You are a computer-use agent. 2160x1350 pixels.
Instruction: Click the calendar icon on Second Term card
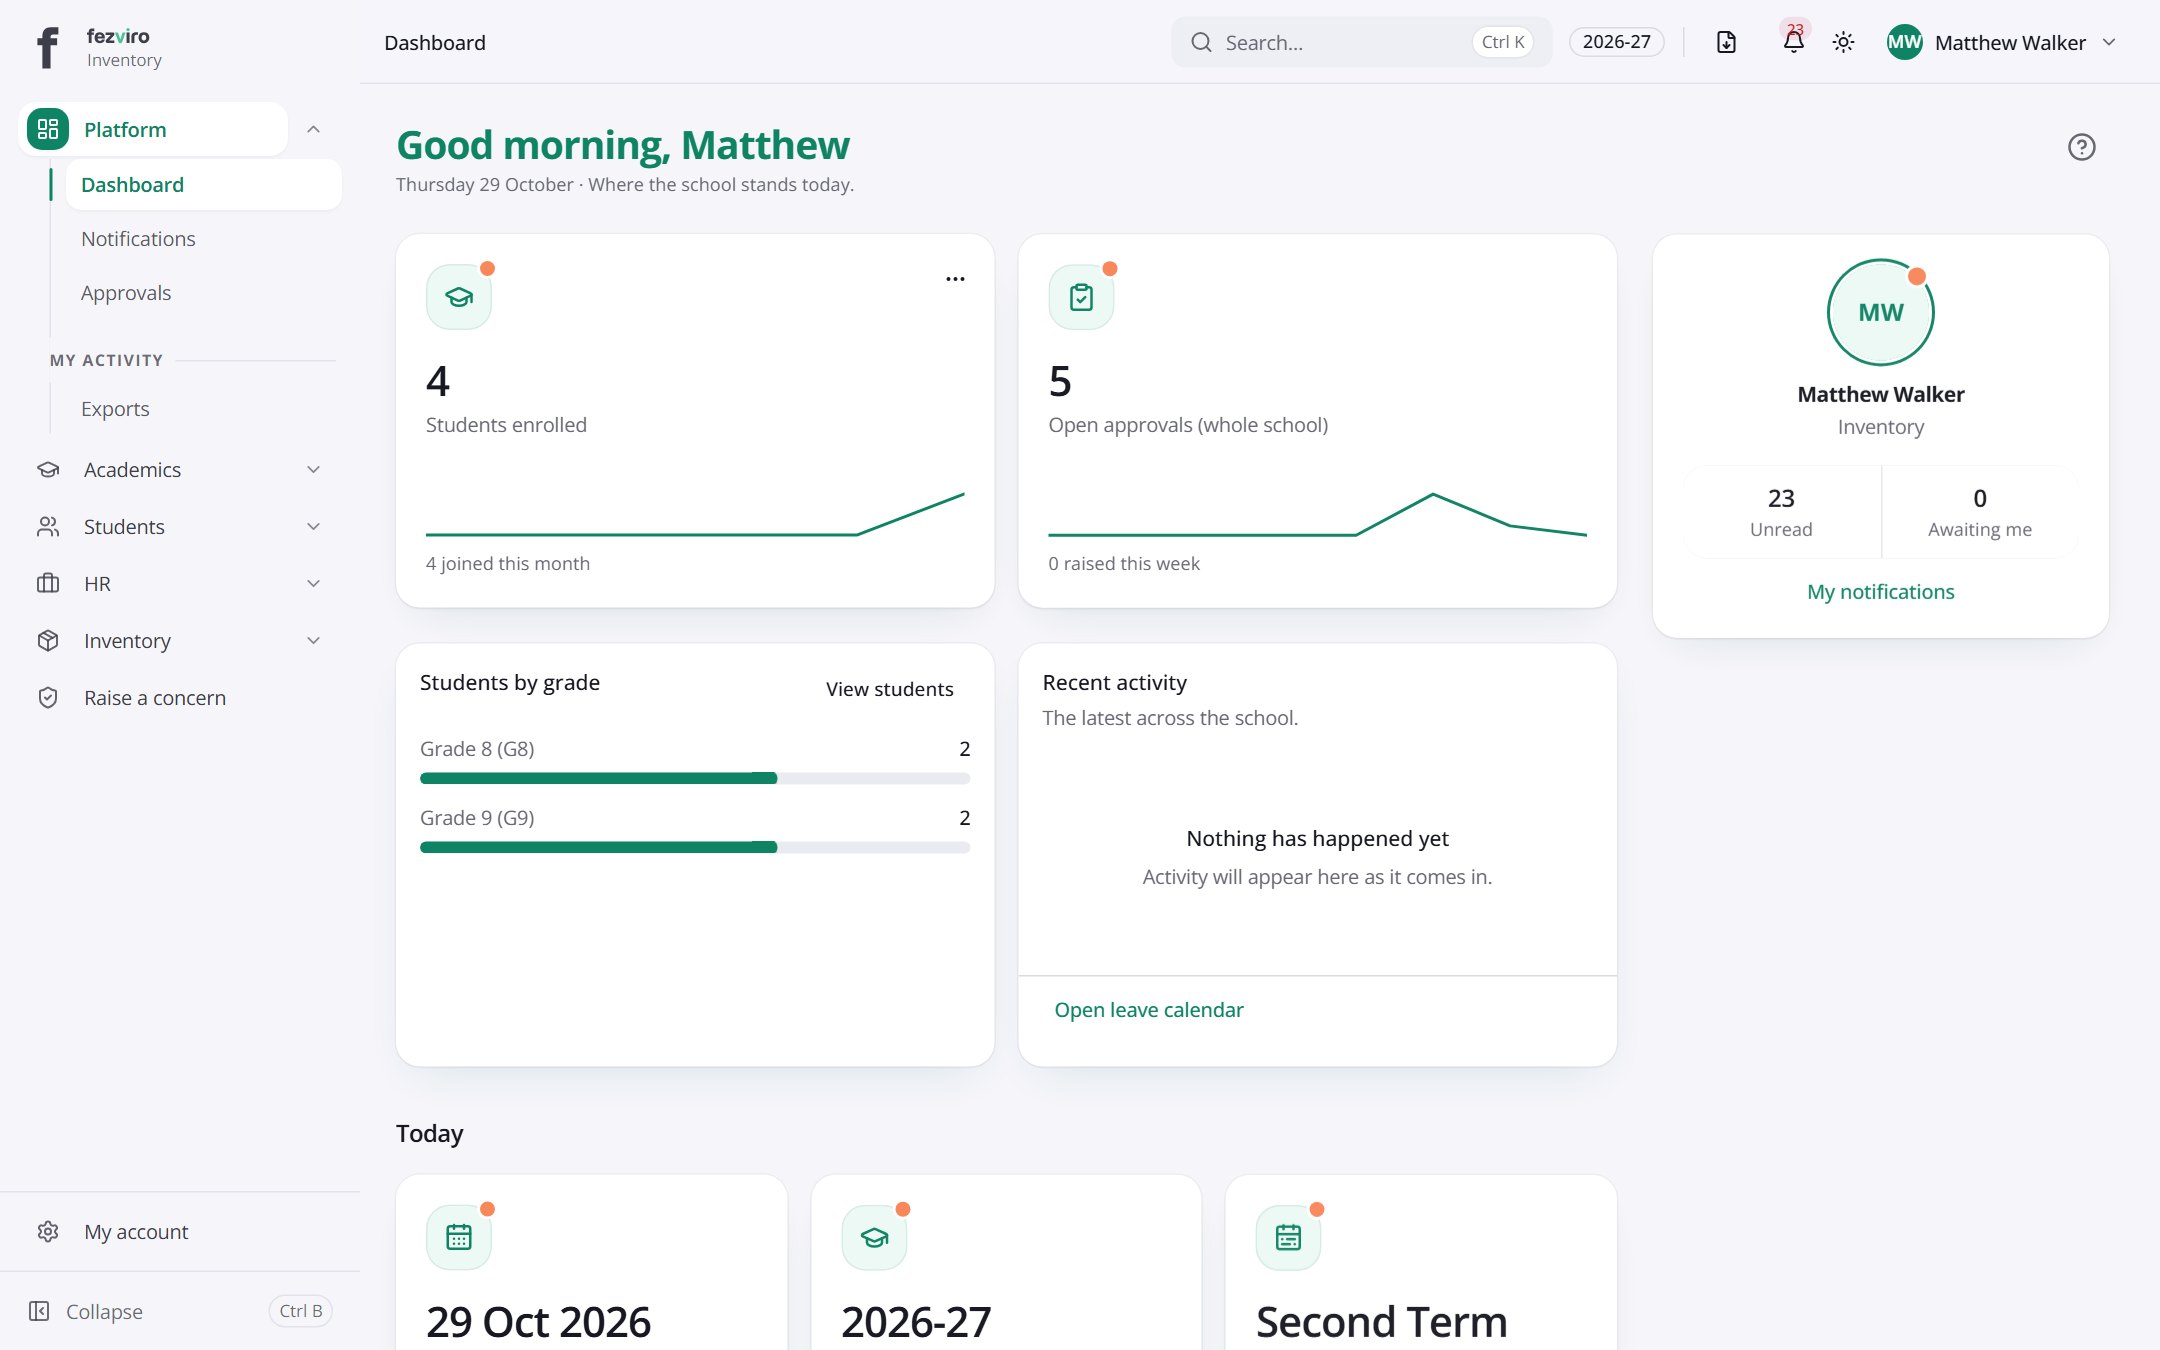(1288, 1238)
